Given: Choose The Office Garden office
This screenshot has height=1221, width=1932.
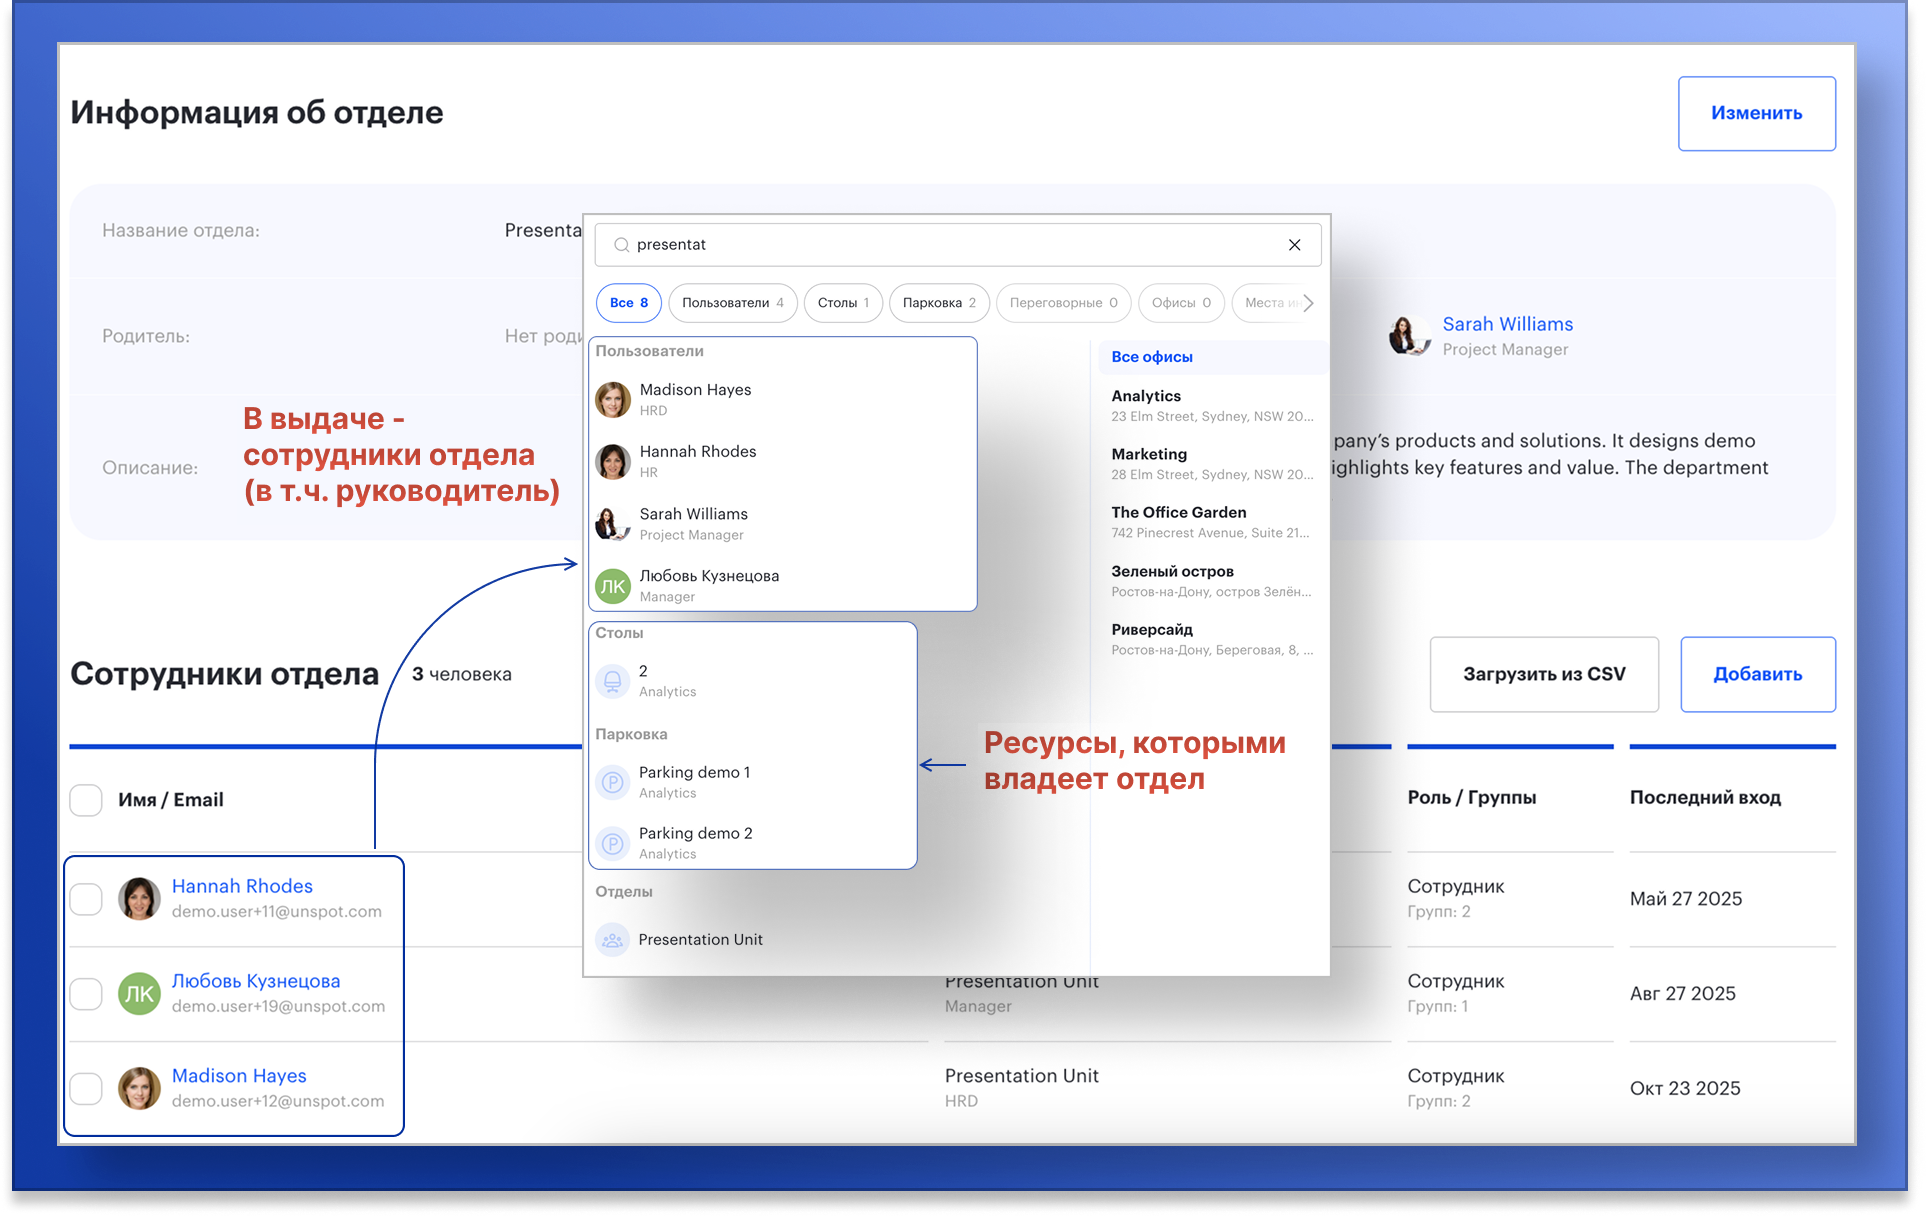Looking at the screenshot, I should 1178,512.
